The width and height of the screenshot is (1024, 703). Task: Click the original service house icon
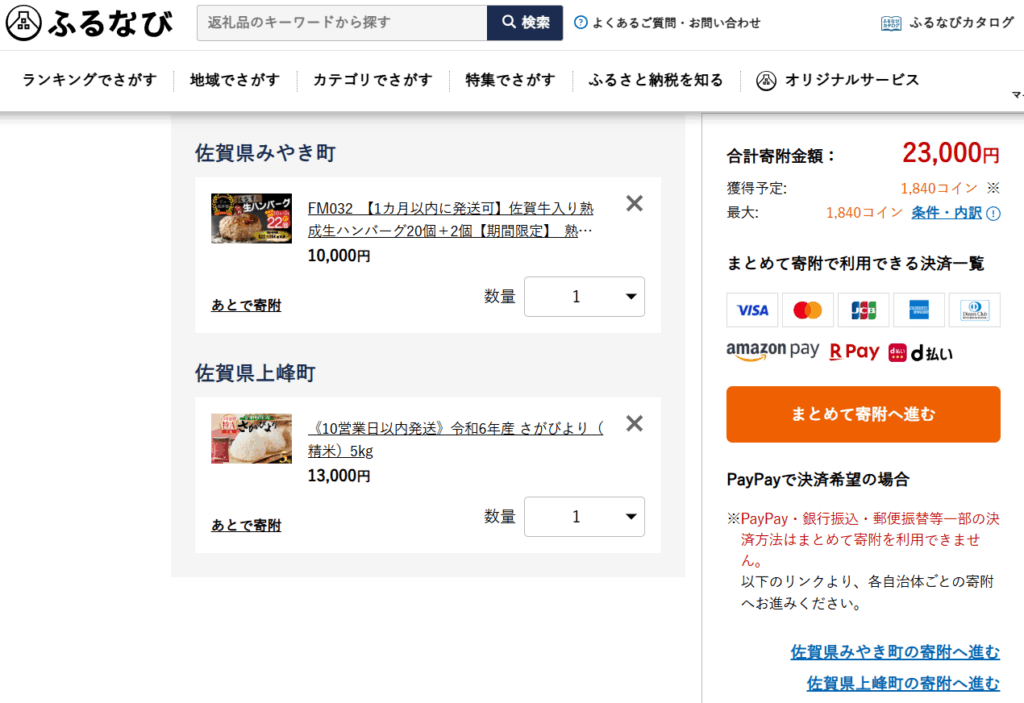pyautogui.click(x=767, y=80)
